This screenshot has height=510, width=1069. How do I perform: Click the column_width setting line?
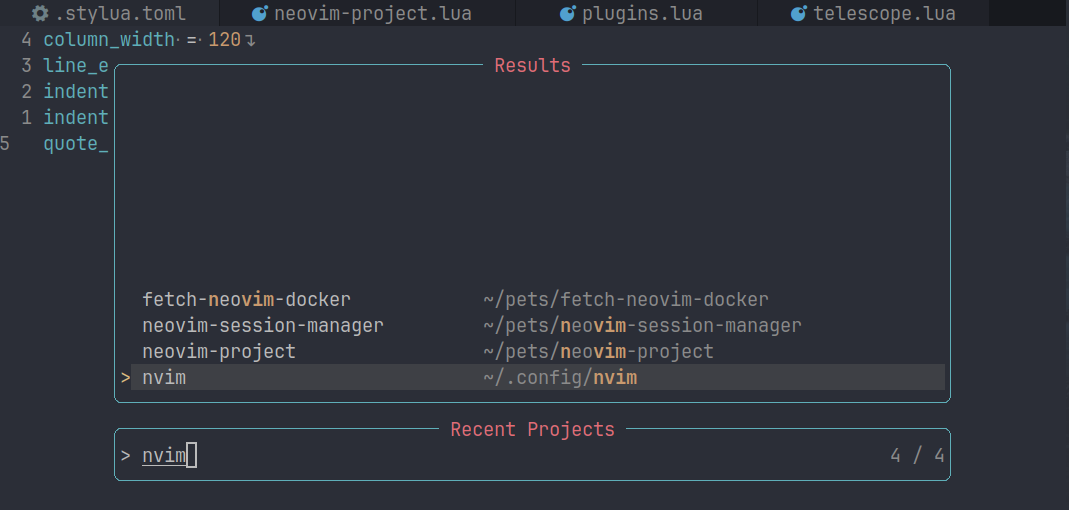(149, 40)
